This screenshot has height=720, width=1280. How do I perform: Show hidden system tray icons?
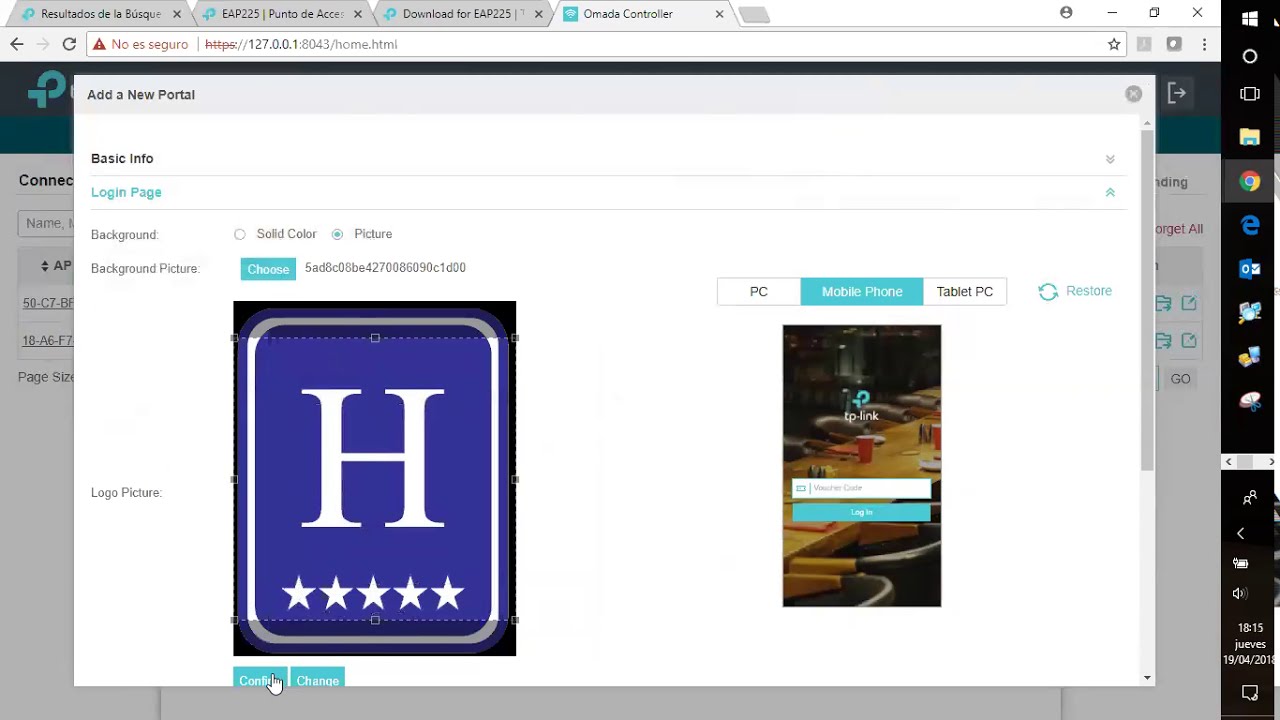pyautogui.click(x=1241, y=533)
